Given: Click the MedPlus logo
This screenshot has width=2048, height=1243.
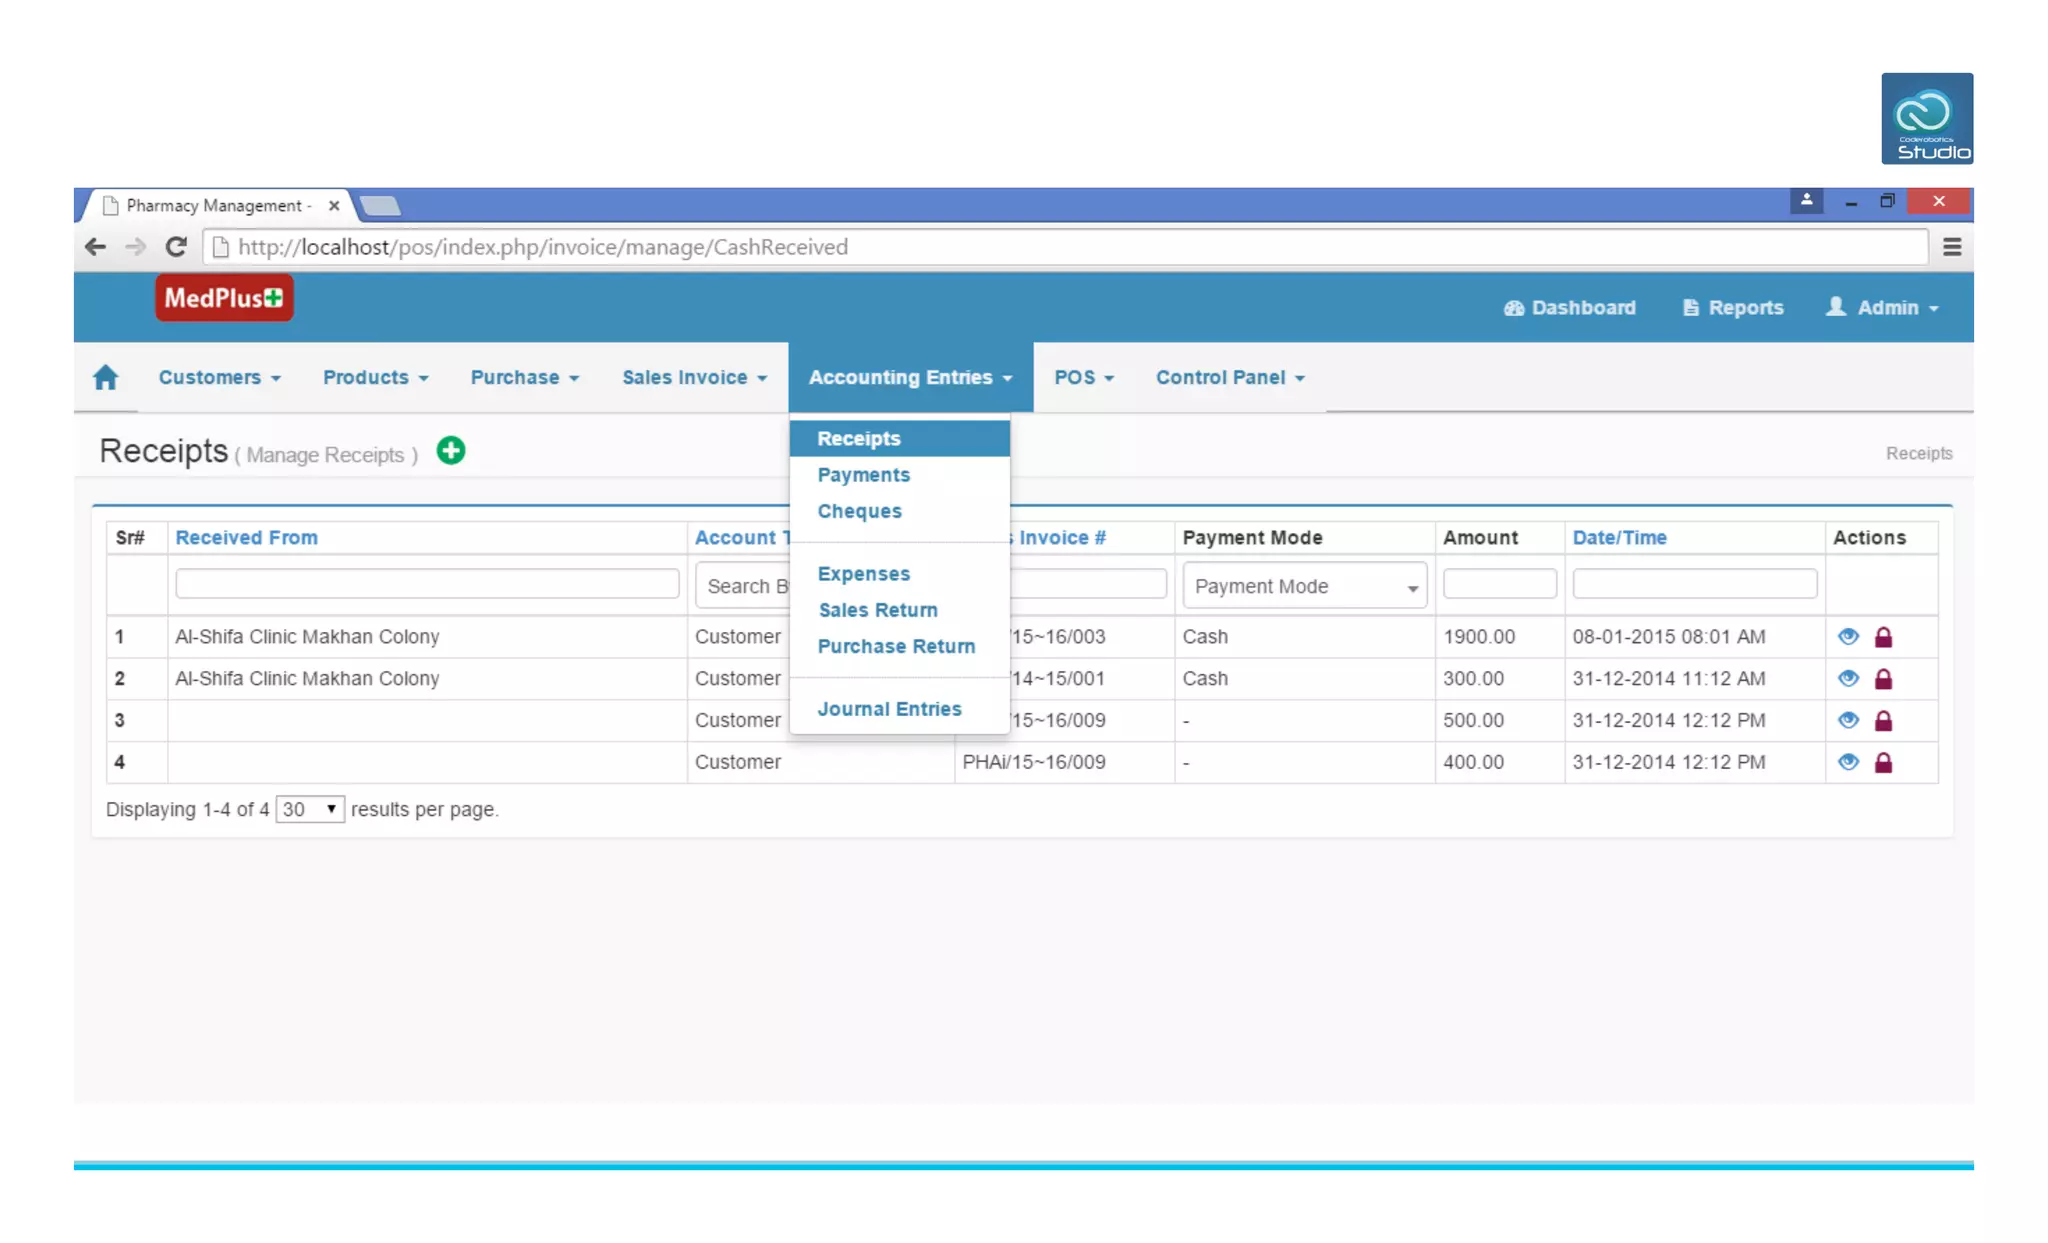Looking at the screenshot, I should (224, 298).
